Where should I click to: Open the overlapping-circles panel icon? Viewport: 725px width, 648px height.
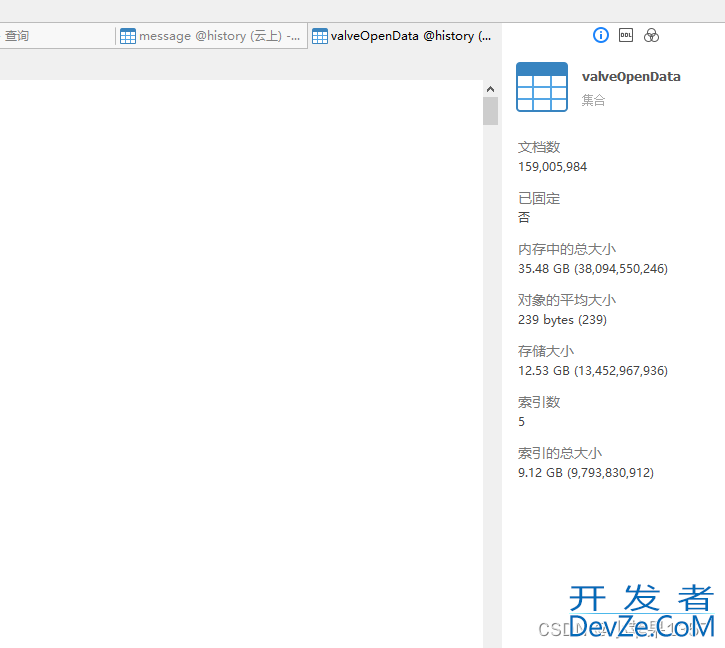[x=651, y=35]
